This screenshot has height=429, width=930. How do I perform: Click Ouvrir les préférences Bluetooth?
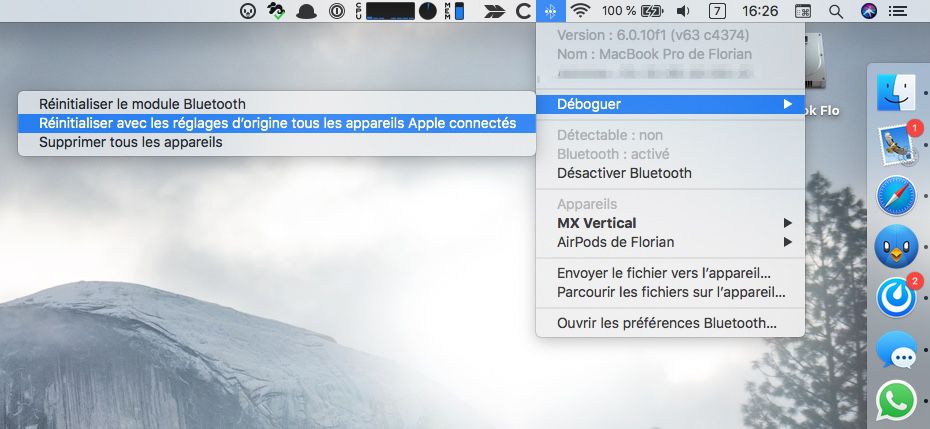point(667,323)
